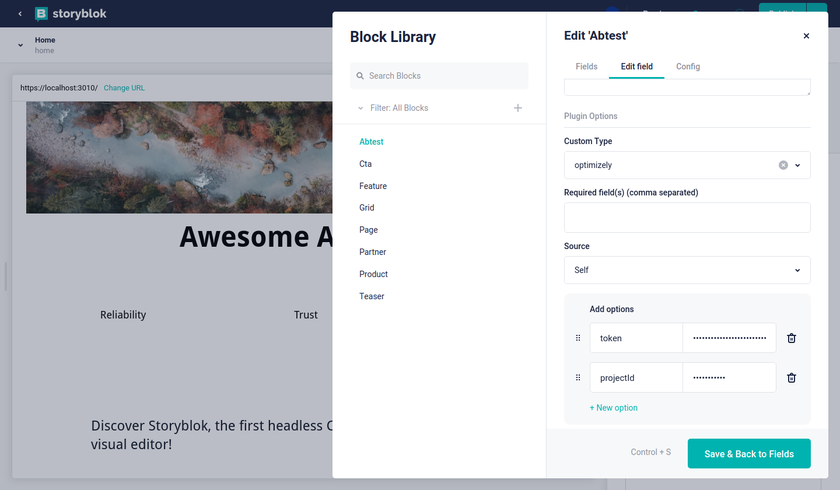Image resolution: width=840 pixels, height=490 pixels.
Task: Delete the projectId option
Action: [x=791, y=378]
